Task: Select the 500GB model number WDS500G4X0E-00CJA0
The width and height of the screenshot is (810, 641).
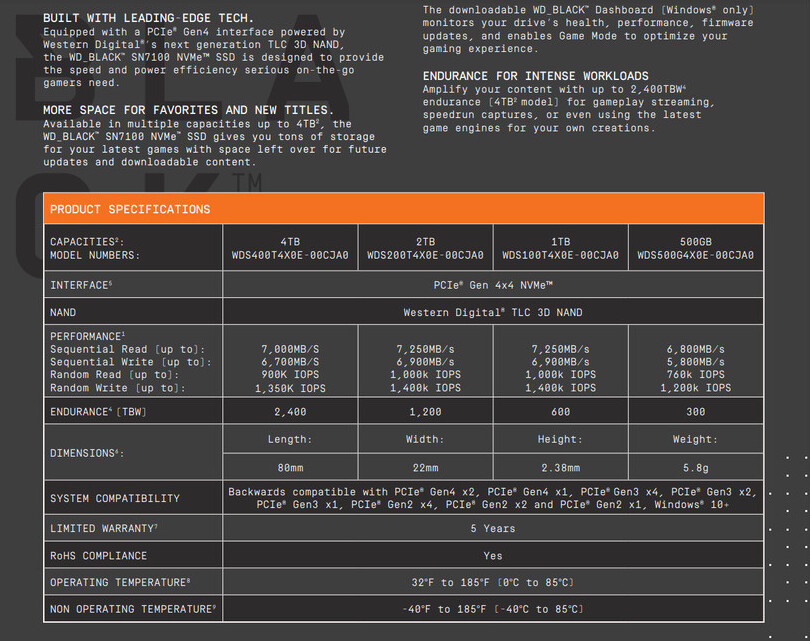Action: [x=695, y=255]
